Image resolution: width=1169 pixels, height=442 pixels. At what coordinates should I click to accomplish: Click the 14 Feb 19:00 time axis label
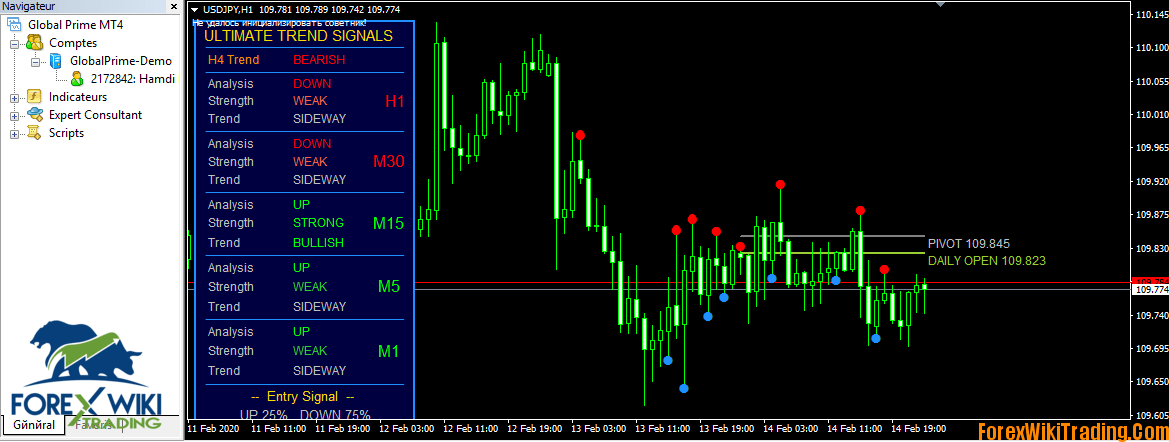click(916, 429)
